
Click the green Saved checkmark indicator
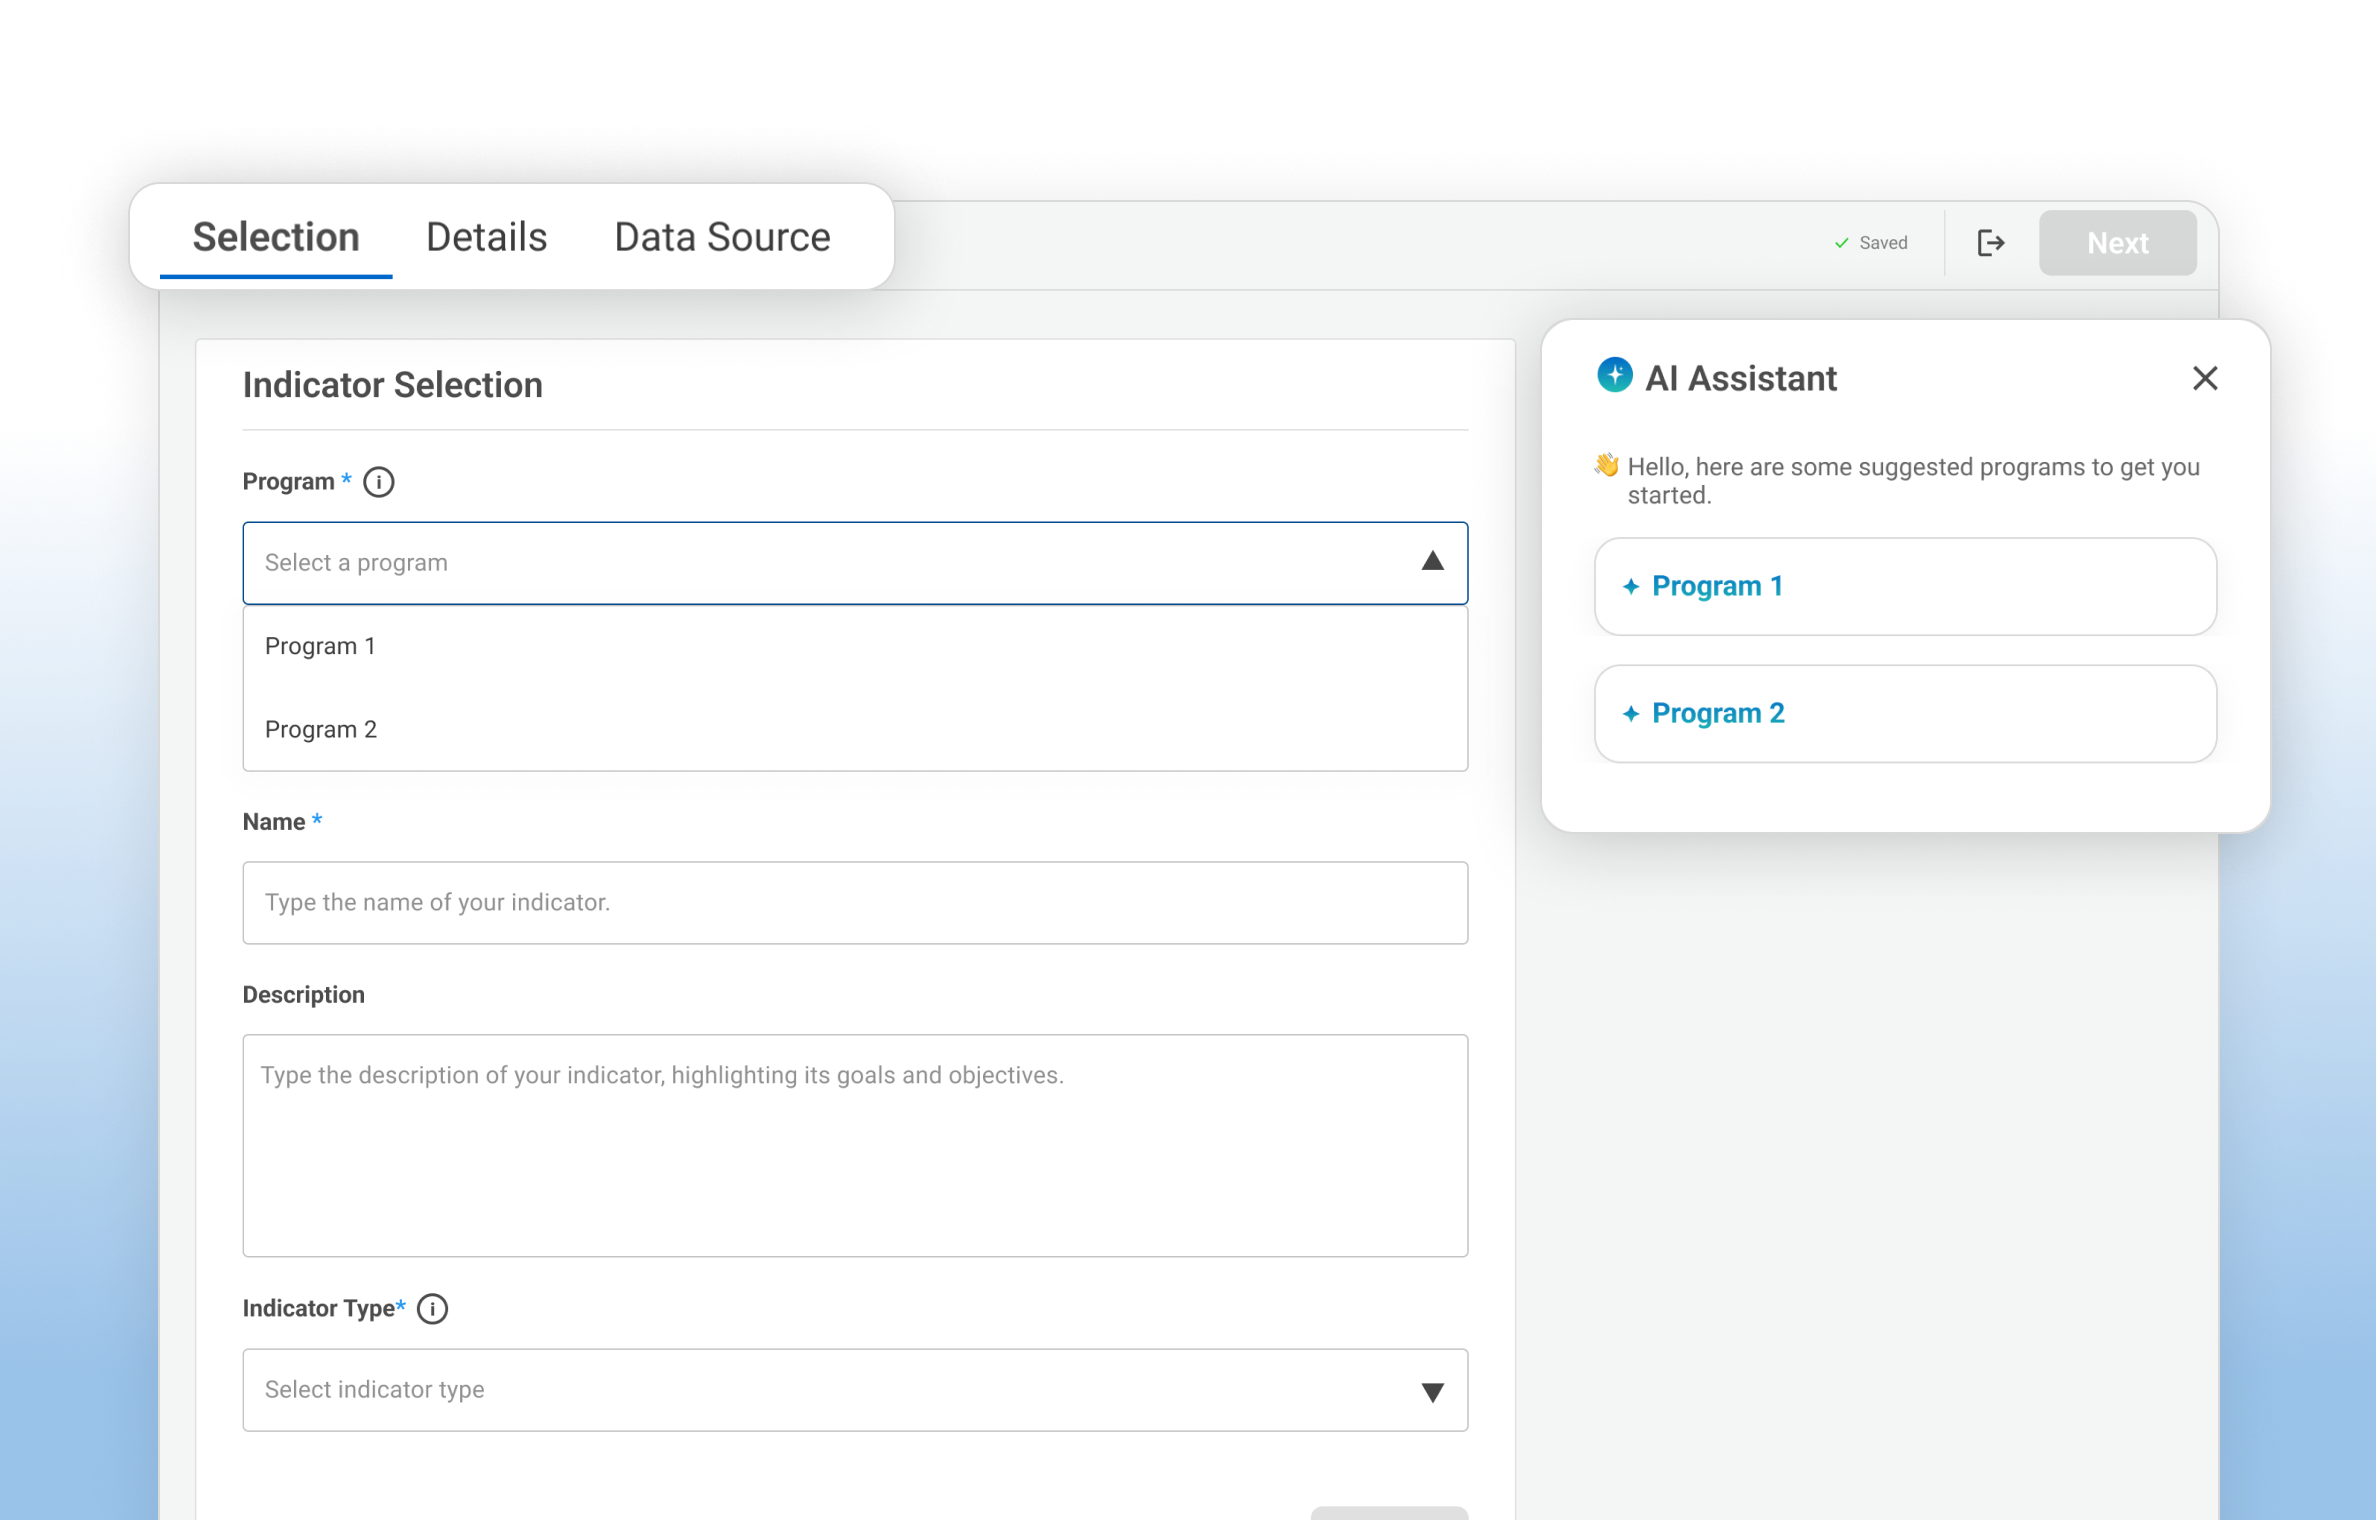point(1842,243)
